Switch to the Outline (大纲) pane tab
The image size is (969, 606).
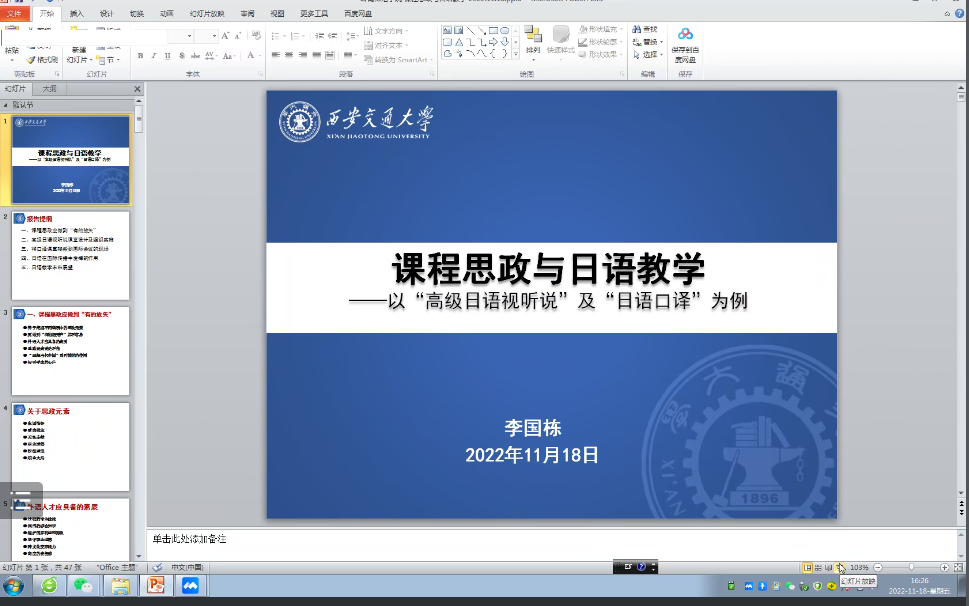[x=48, y=89]
